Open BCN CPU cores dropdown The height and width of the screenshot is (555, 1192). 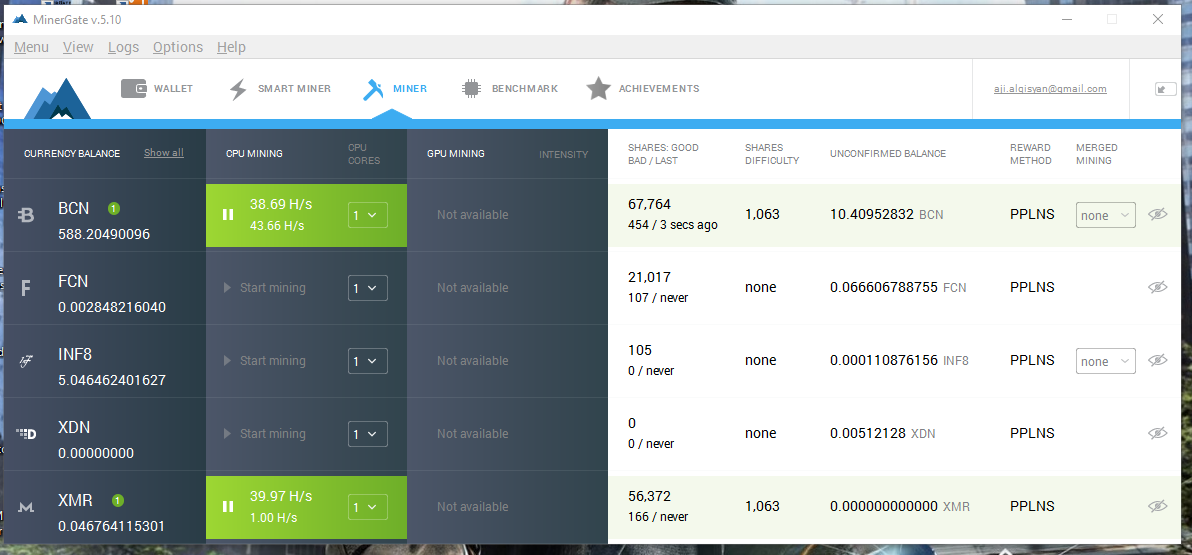pyautogui.click(x=368, y=215)
